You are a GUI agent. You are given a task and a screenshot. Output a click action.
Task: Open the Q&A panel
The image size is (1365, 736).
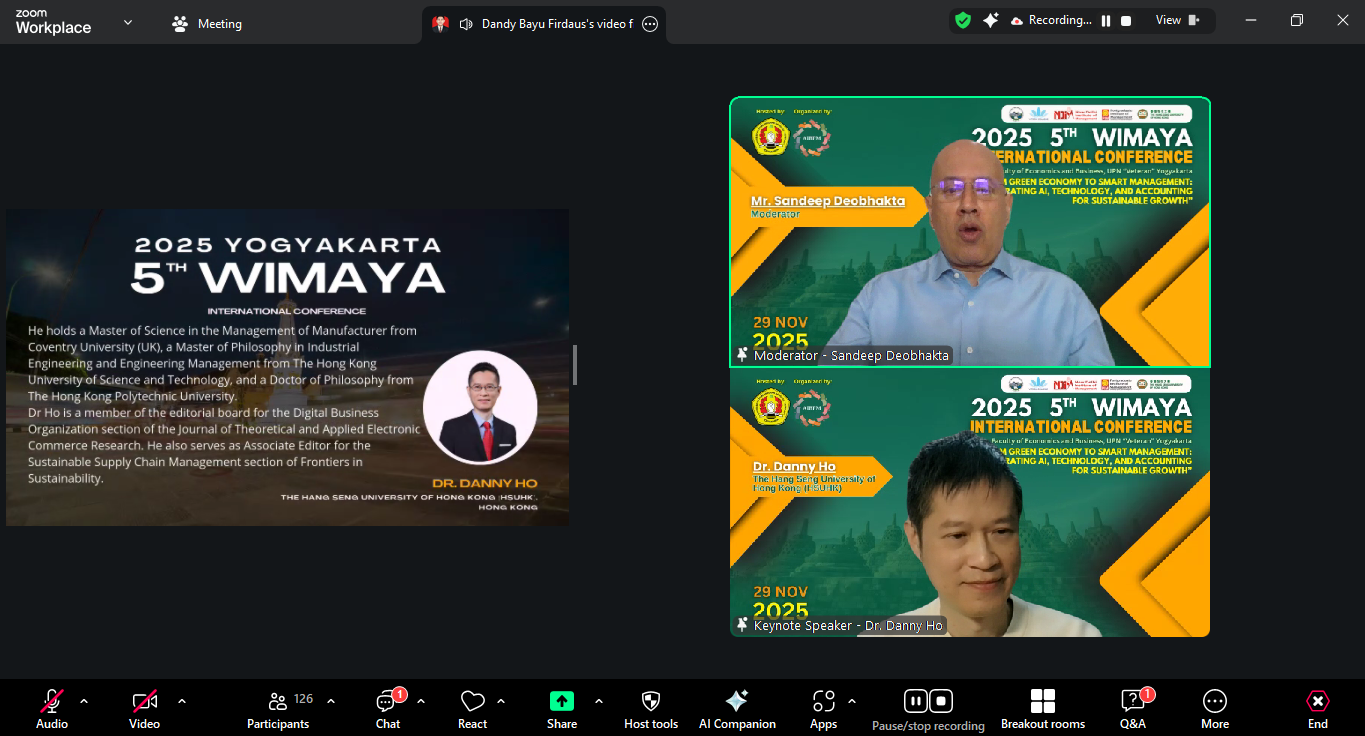pyautogui.click(x=1133, y=709)
